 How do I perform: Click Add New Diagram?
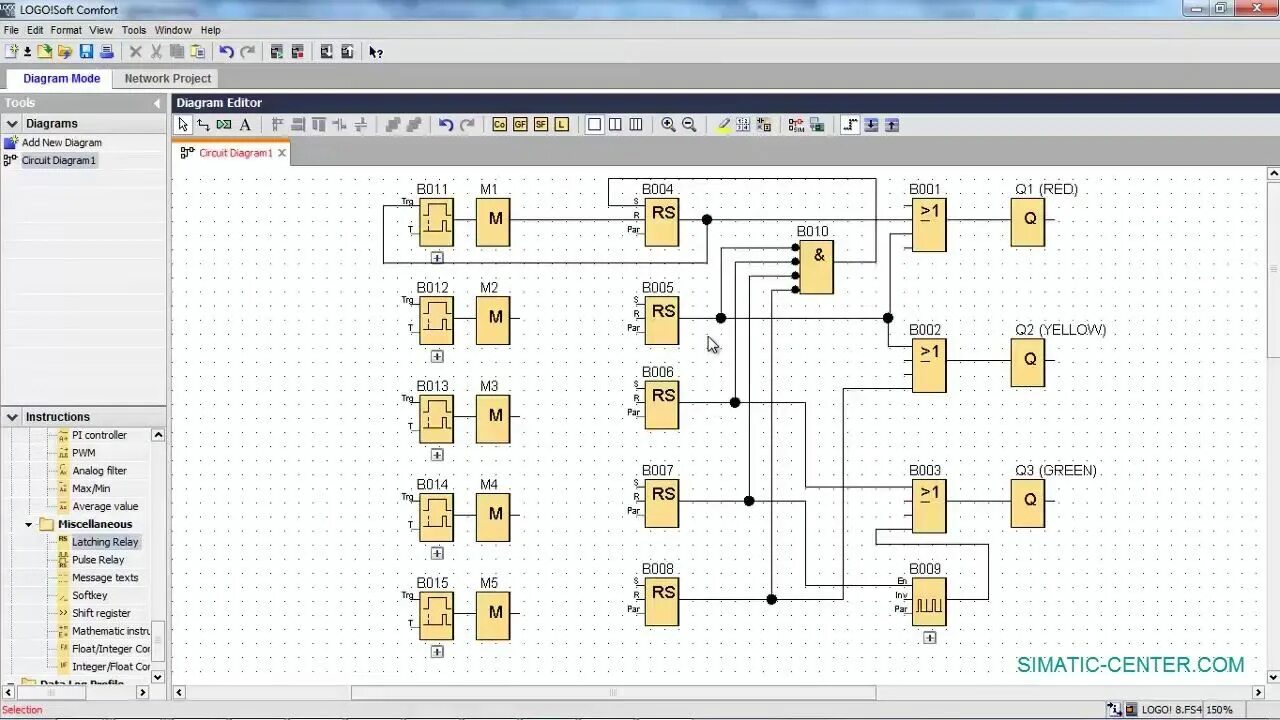click(x=62, y=143)
